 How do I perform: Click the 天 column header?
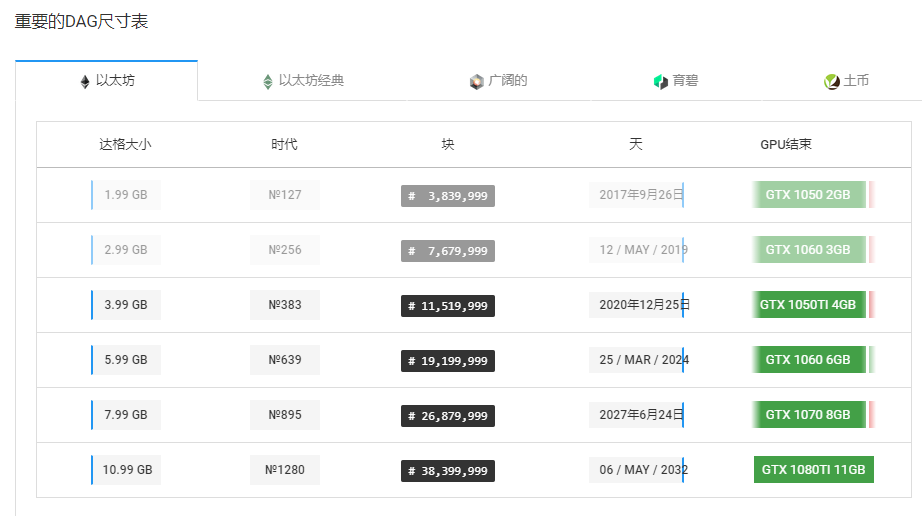[636, 145]
